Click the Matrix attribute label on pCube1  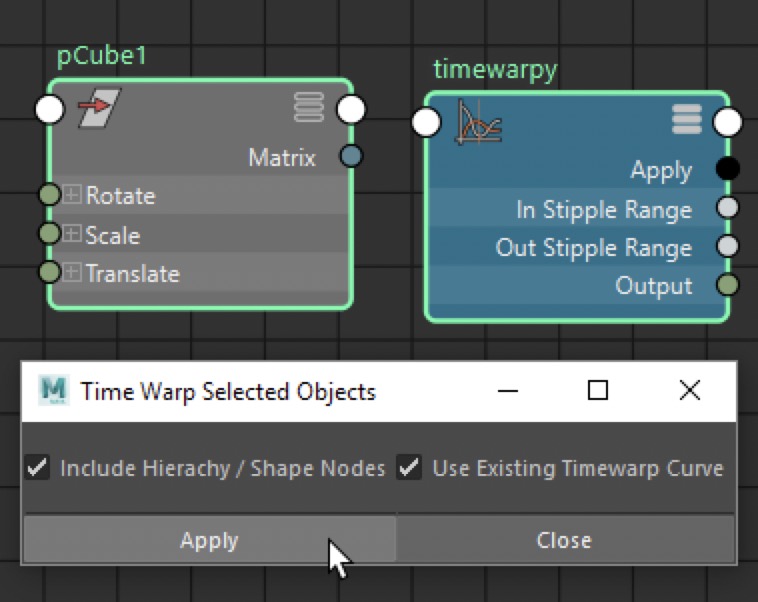[x=282, y=158]
